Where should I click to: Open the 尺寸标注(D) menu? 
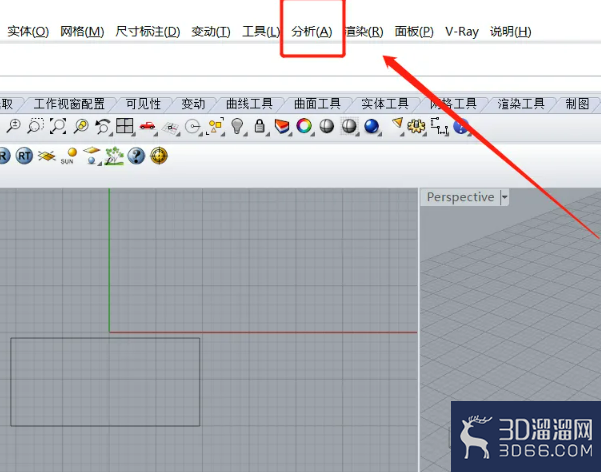click(148, 32)
